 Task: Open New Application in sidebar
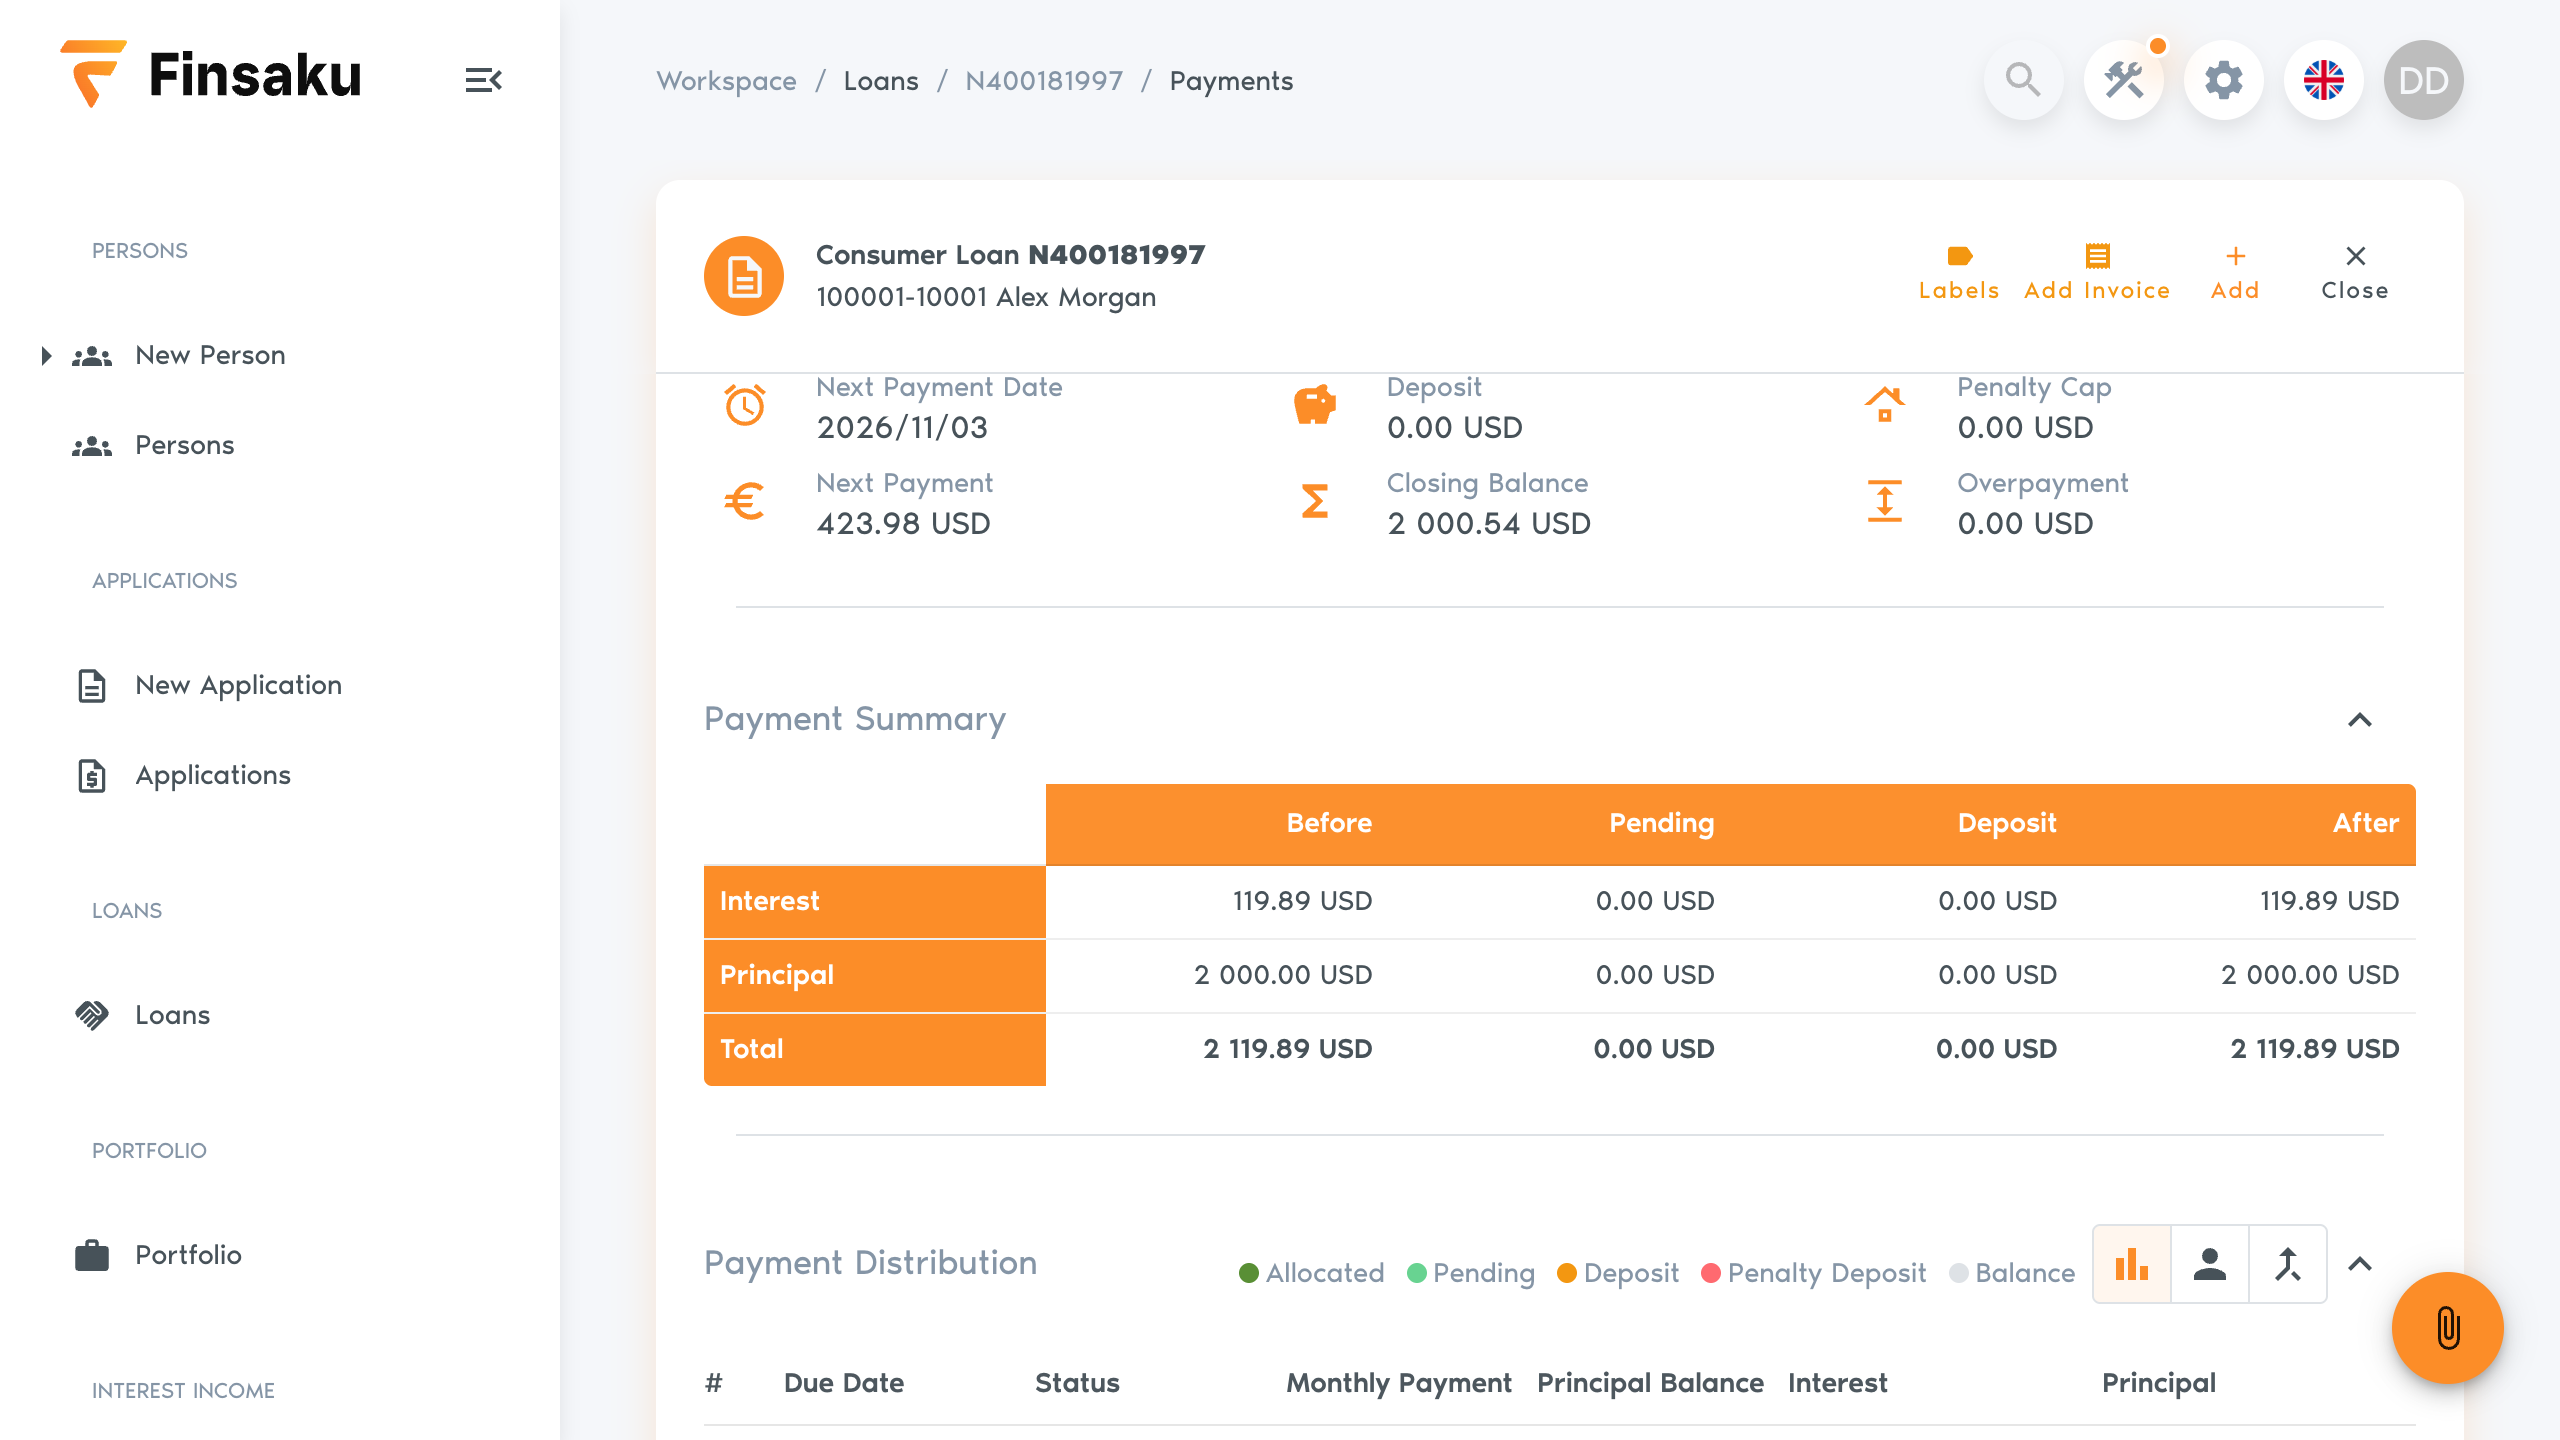pyautogui.click(x=238, y=685)
